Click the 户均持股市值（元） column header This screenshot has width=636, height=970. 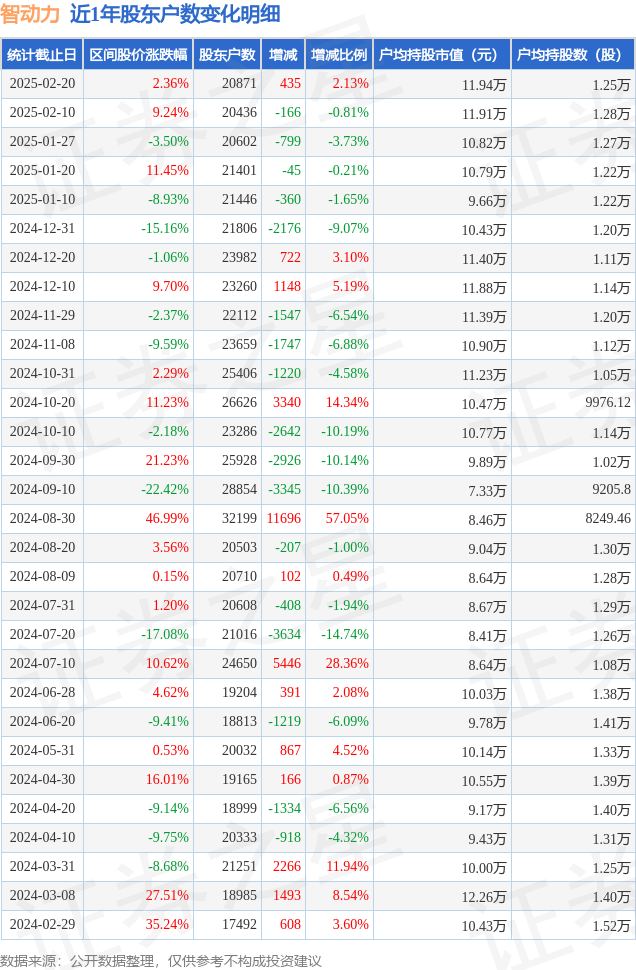pos(442,54)
